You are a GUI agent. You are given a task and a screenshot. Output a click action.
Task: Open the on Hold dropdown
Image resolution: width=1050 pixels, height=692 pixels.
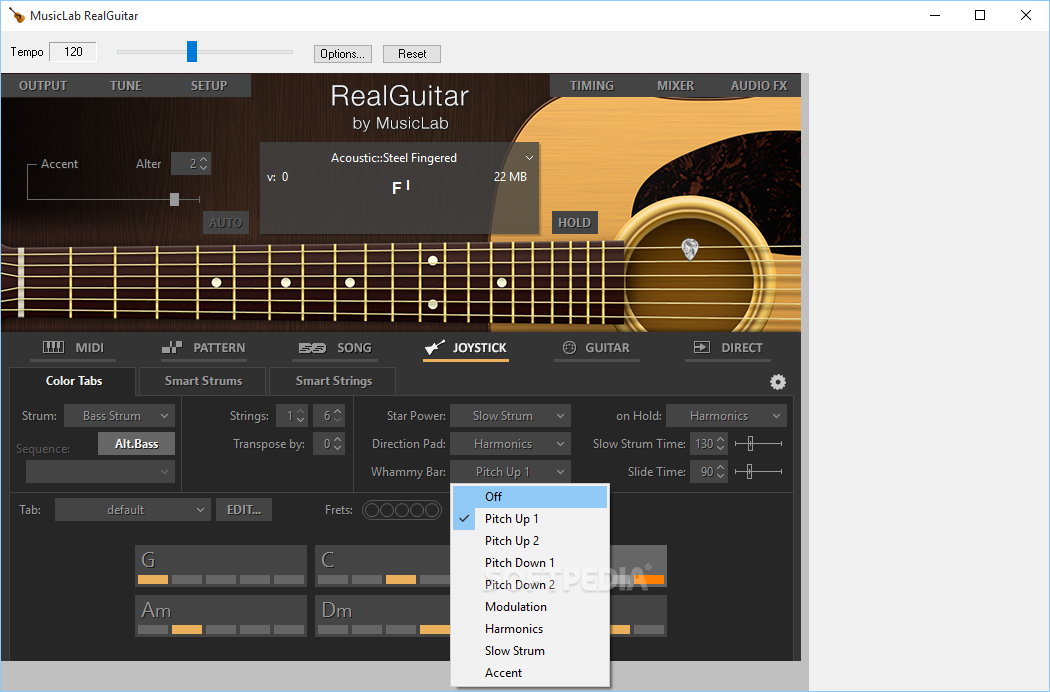pos(727,415)
